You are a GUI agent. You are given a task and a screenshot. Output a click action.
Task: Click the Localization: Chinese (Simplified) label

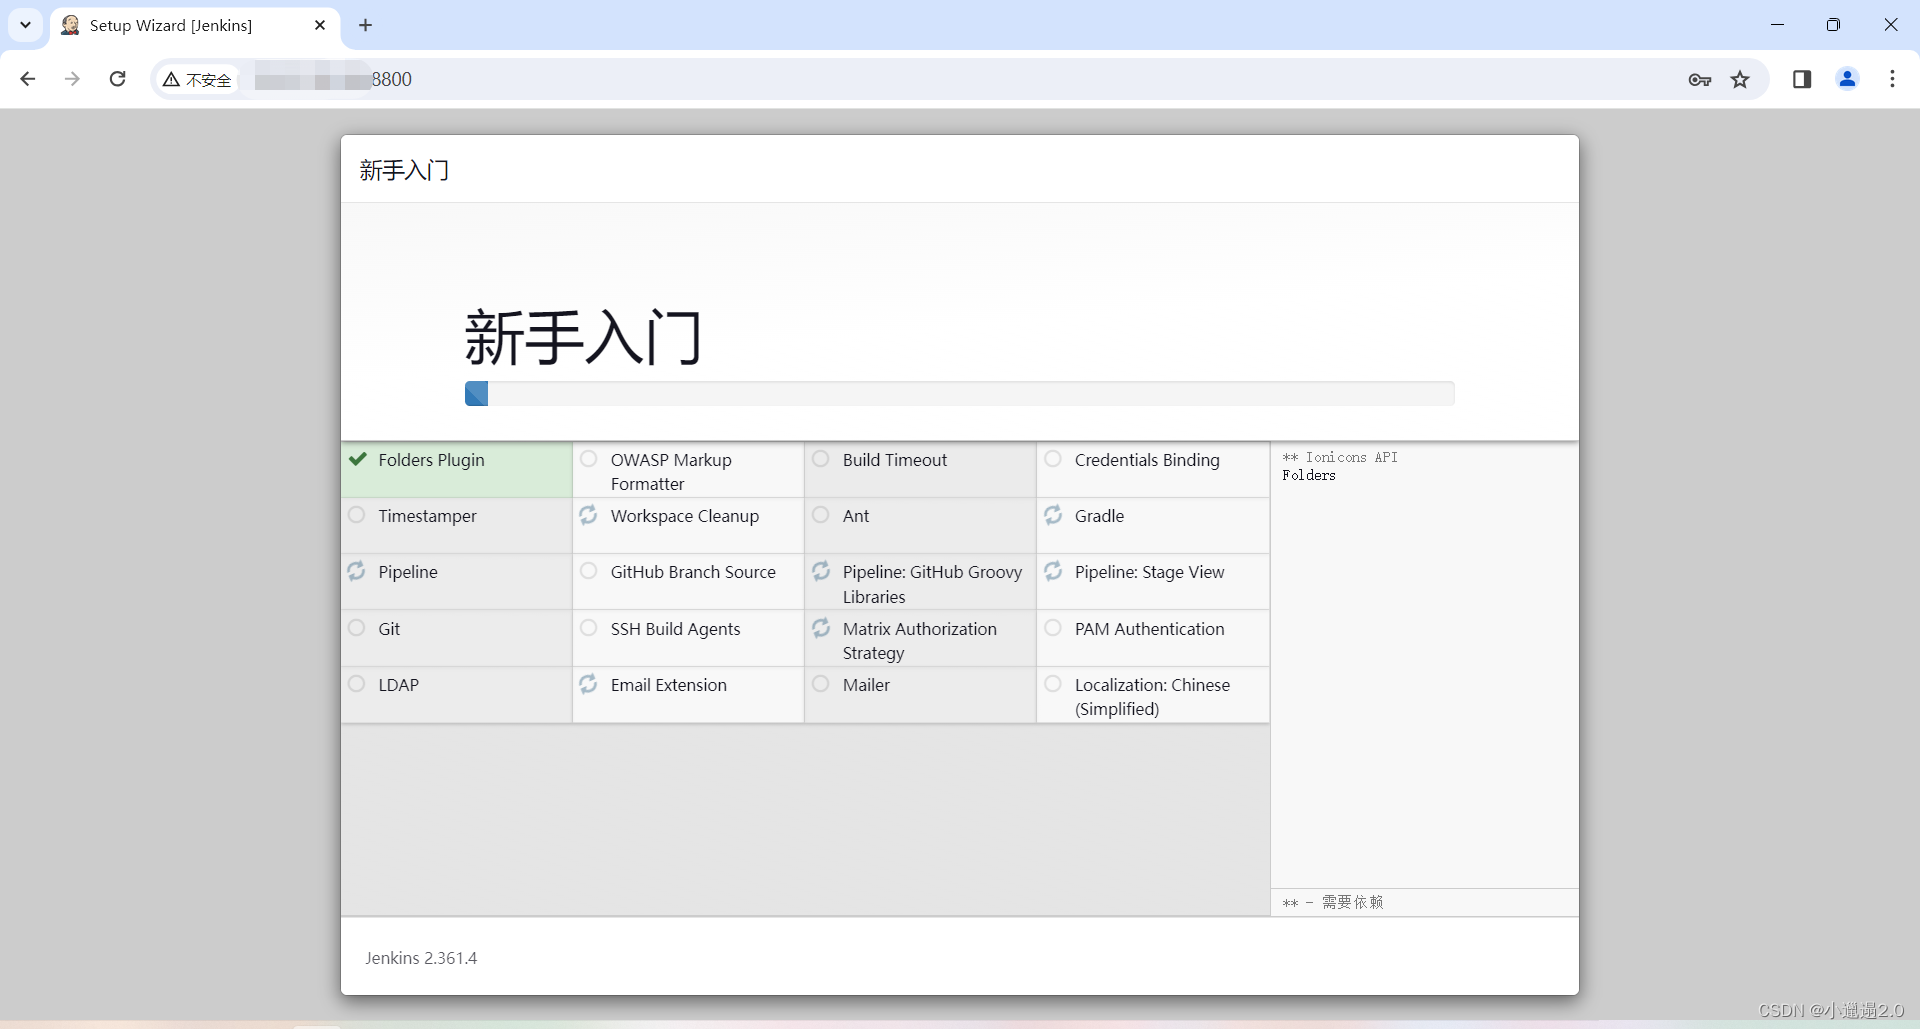coord(1152,697)
